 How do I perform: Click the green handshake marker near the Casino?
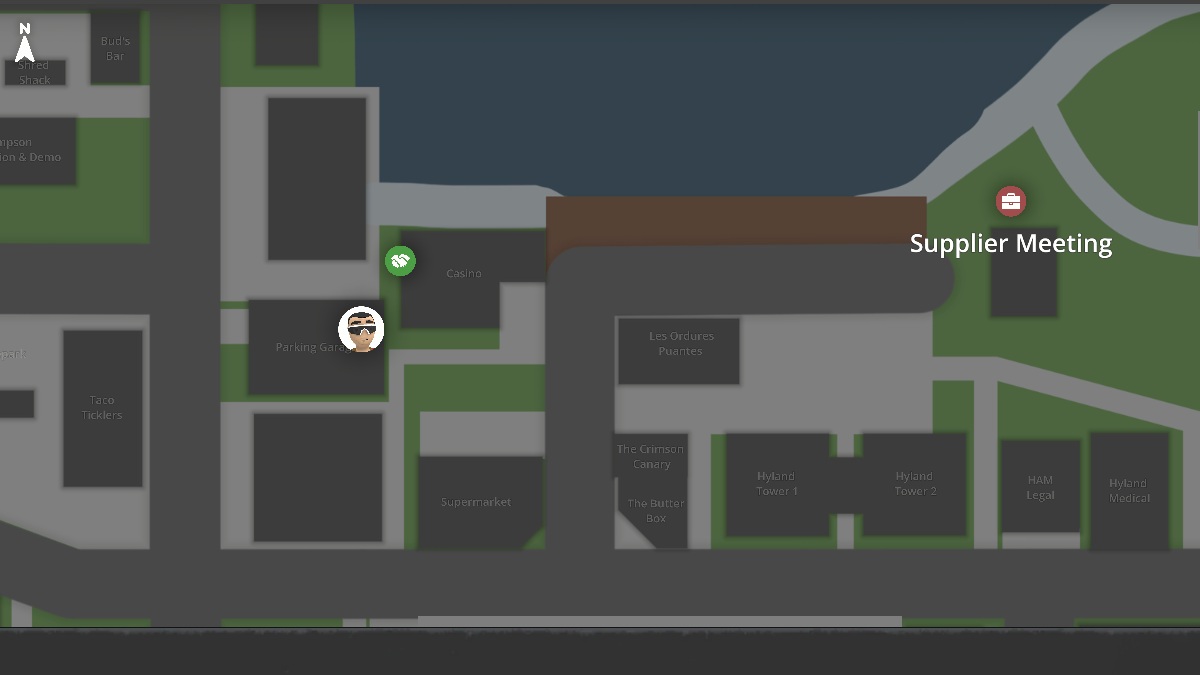[x=400, y=261]
